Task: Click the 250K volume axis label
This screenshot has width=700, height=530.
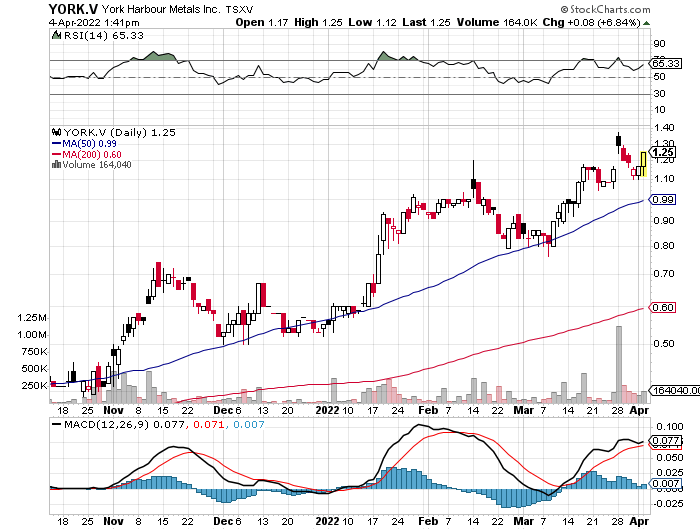Action: (x=34, y=386)
